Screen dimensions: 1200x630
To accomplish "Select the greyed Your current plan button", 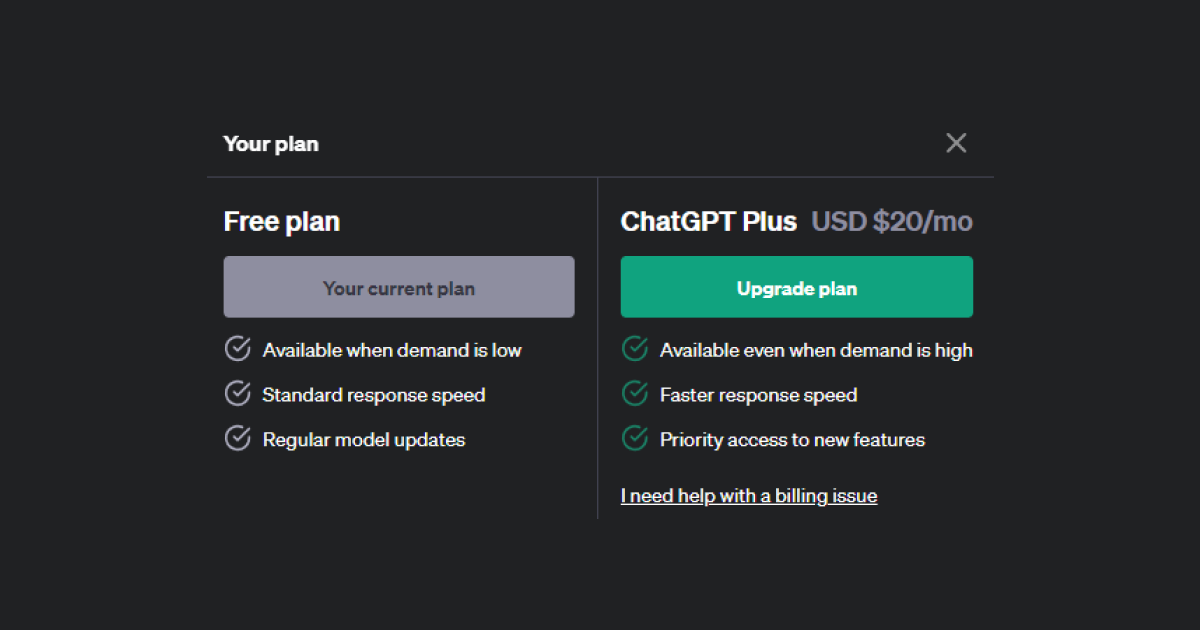I will [x=399, y=287].
